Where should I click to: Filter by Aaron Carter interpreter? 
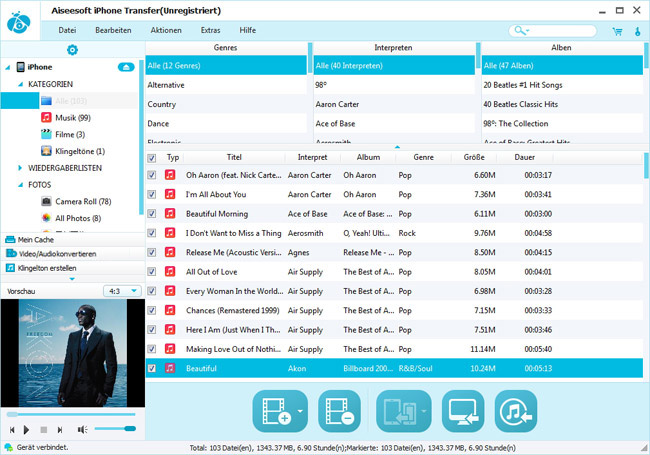click(x=394, y=104)
